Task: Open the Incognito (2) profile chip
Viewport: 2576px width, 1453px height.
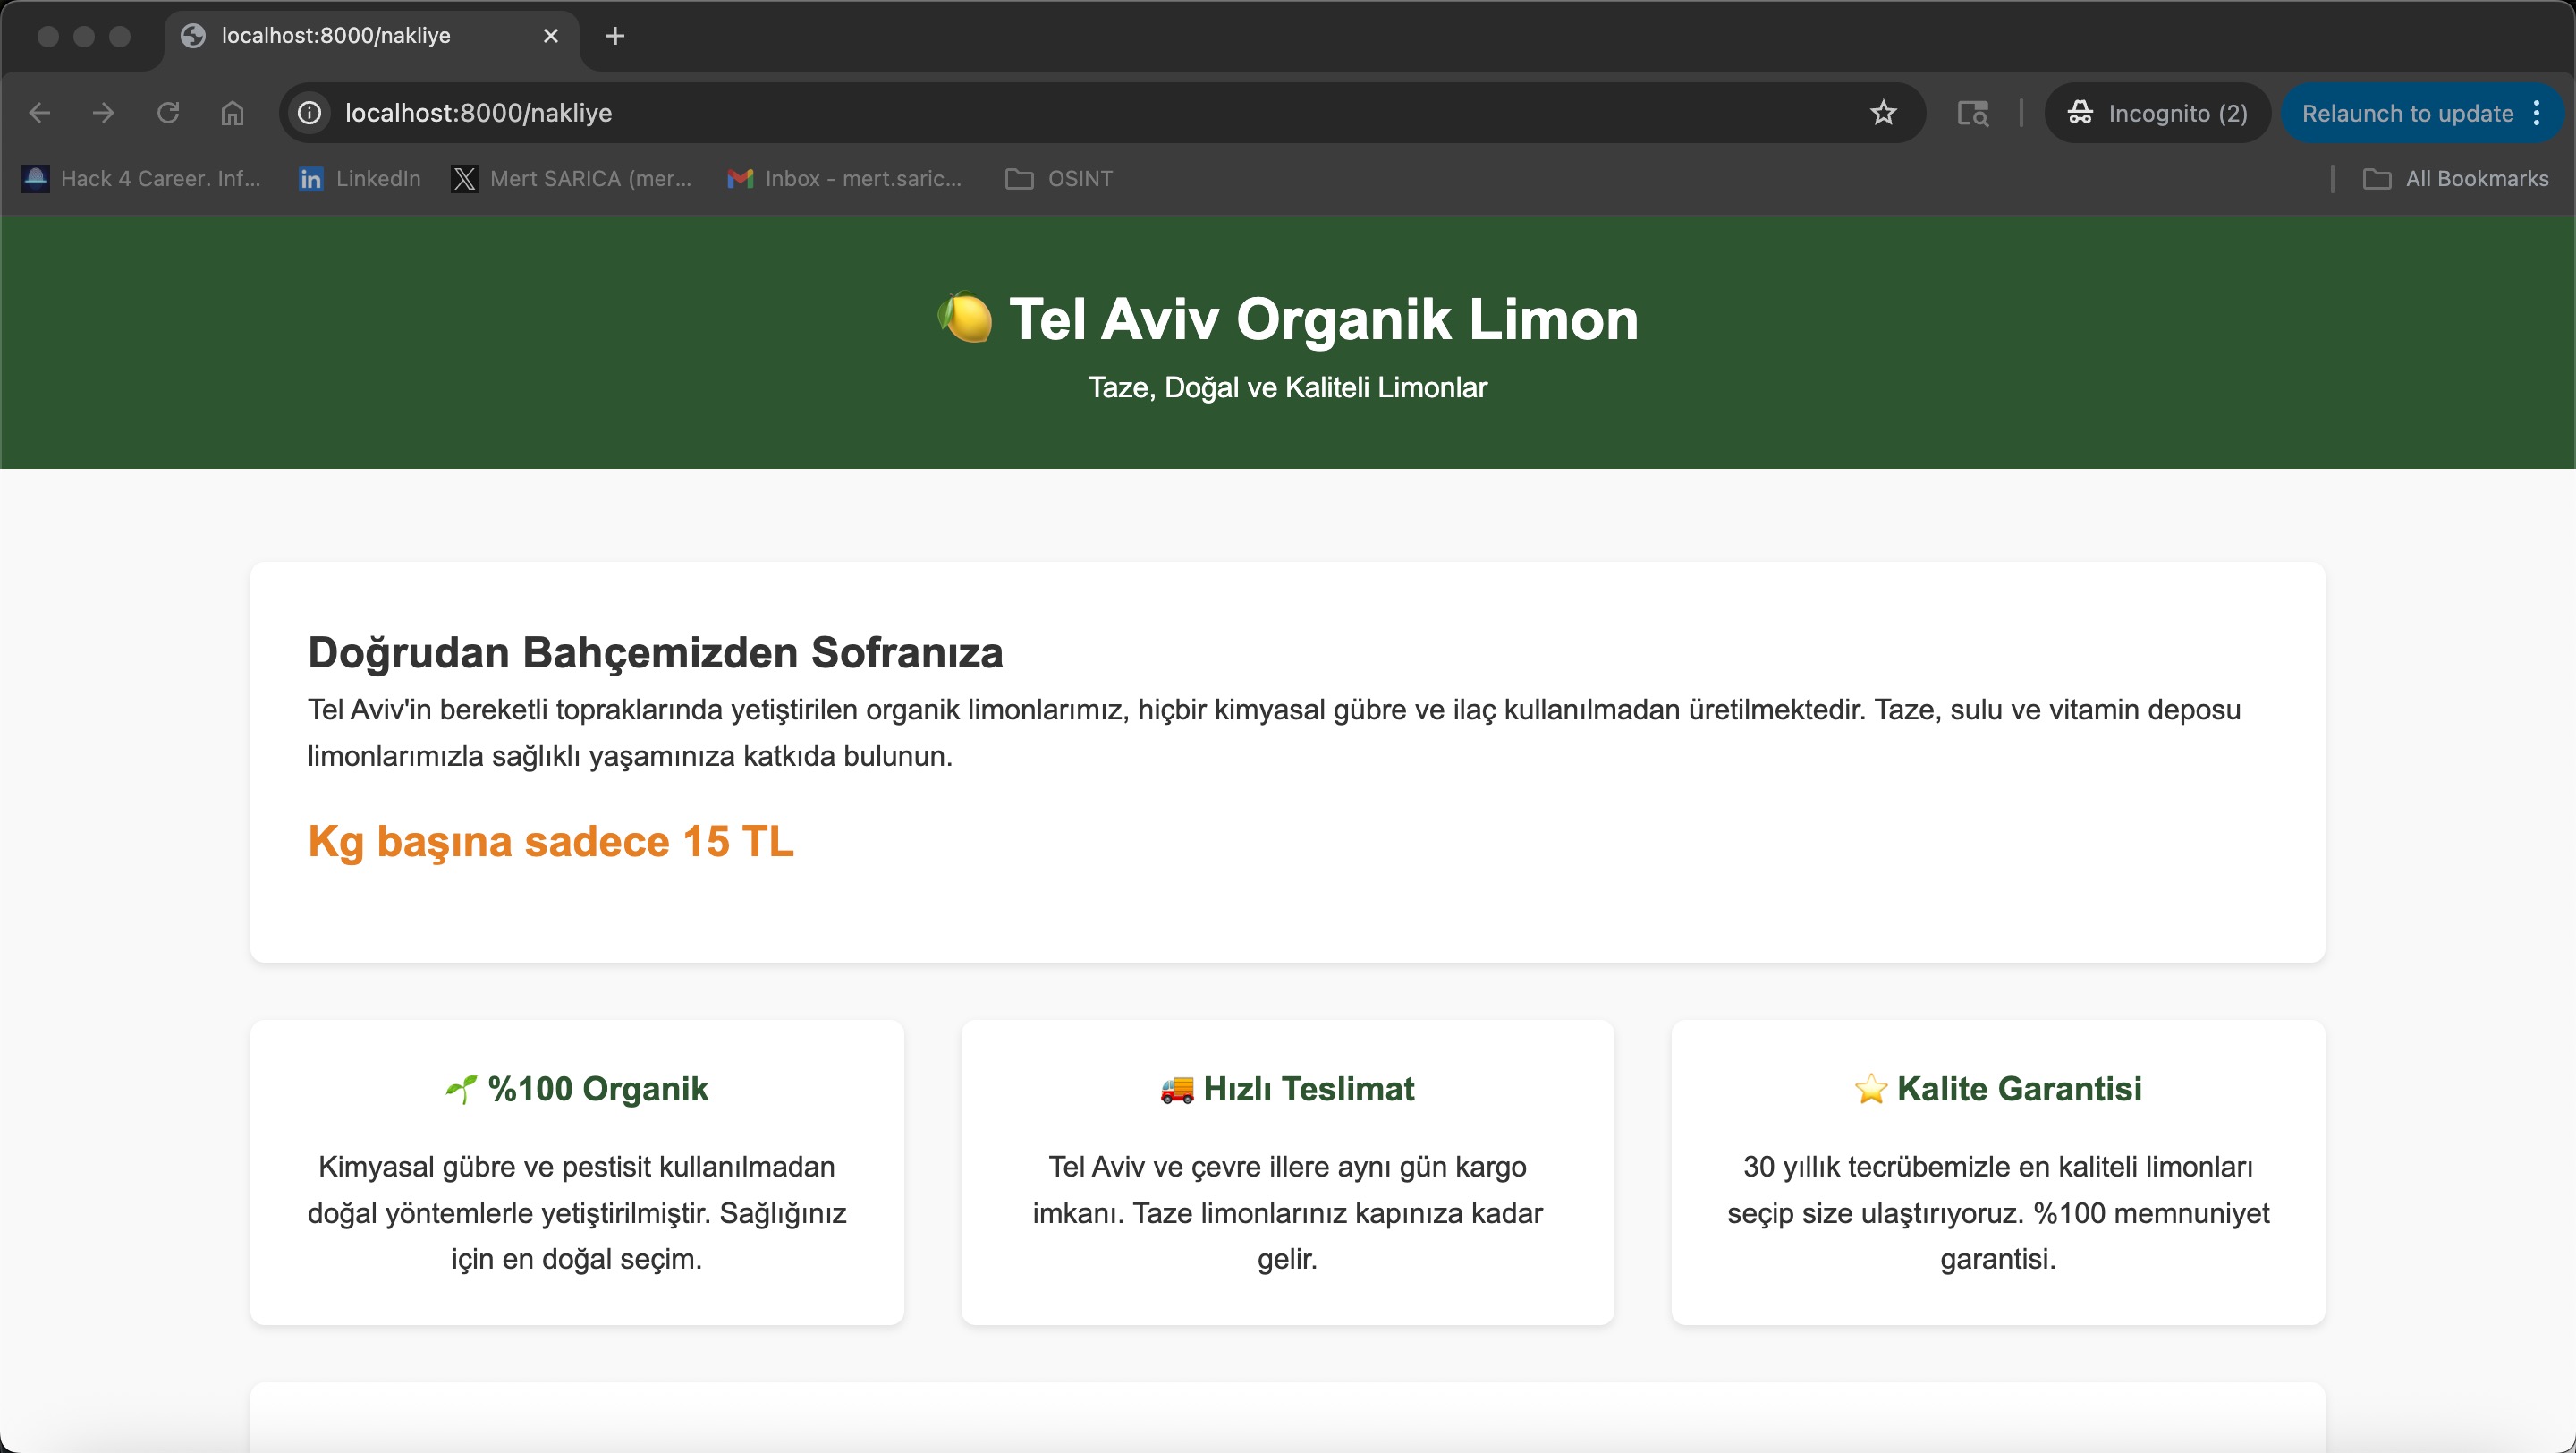Action: 2157,113
